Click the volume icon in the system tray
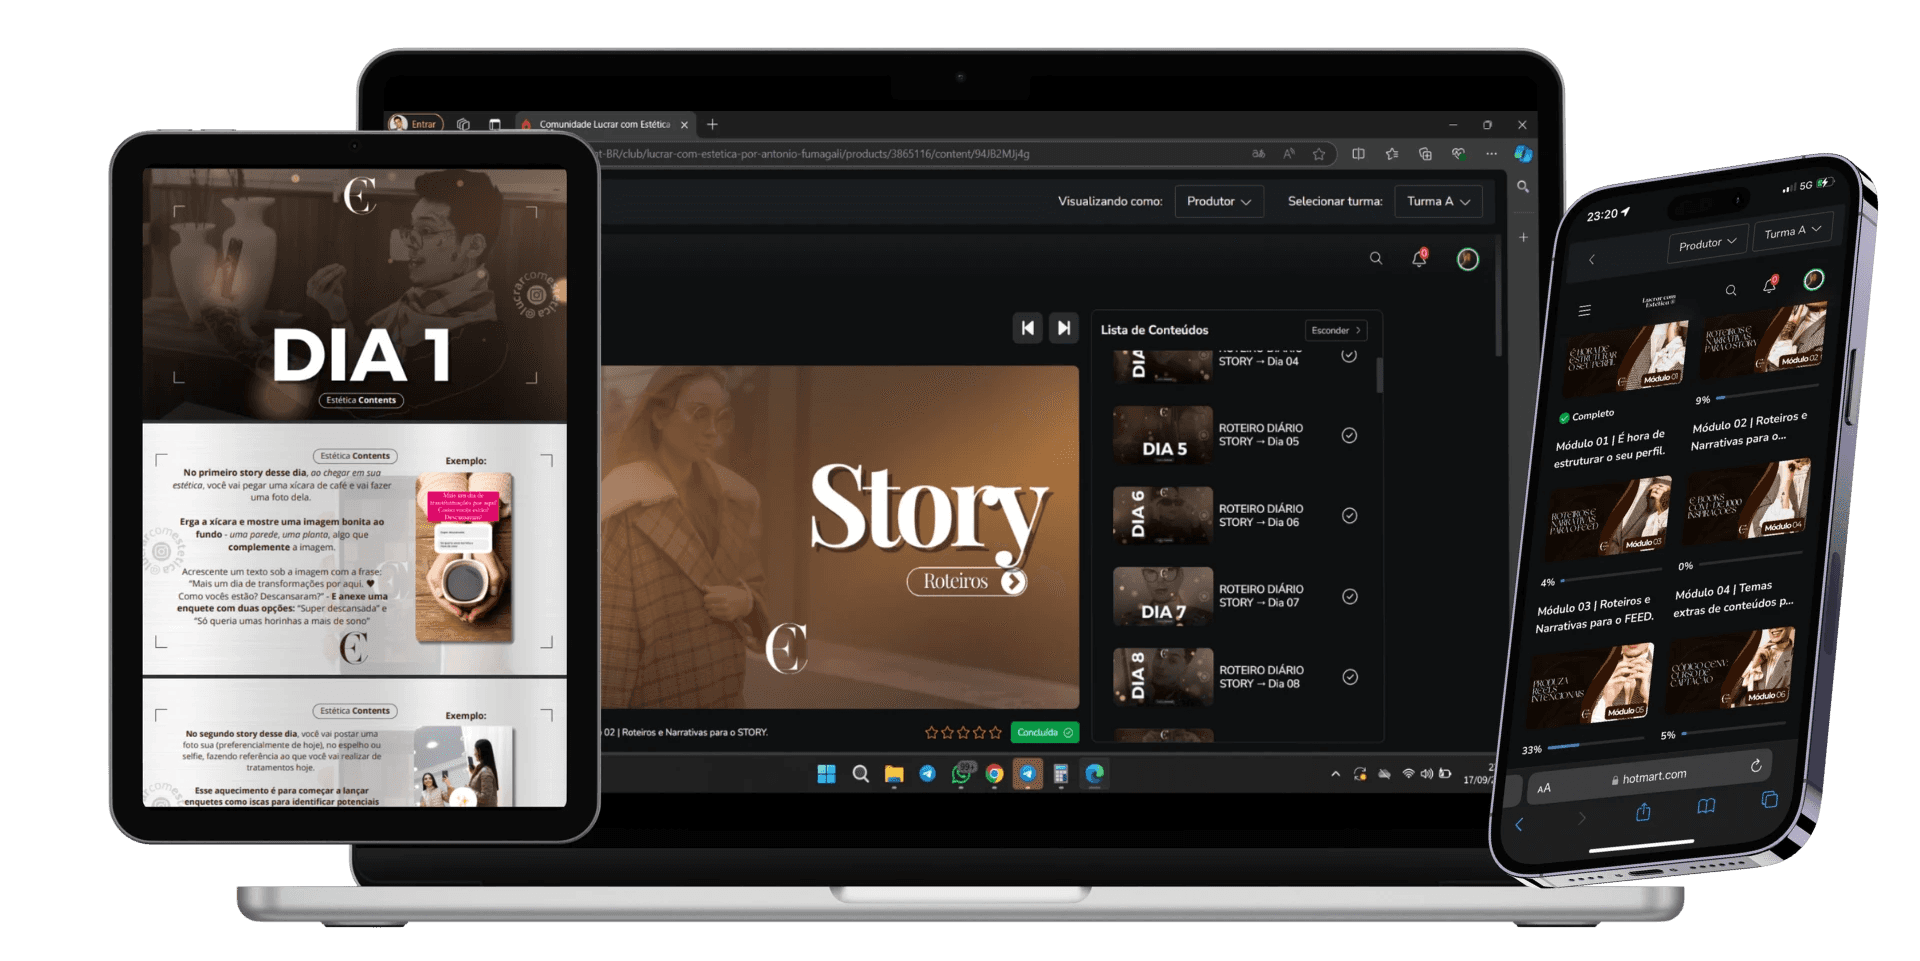Image resolution: width=1920 pixels, height=961 pixels. [x=1427, y=774]
